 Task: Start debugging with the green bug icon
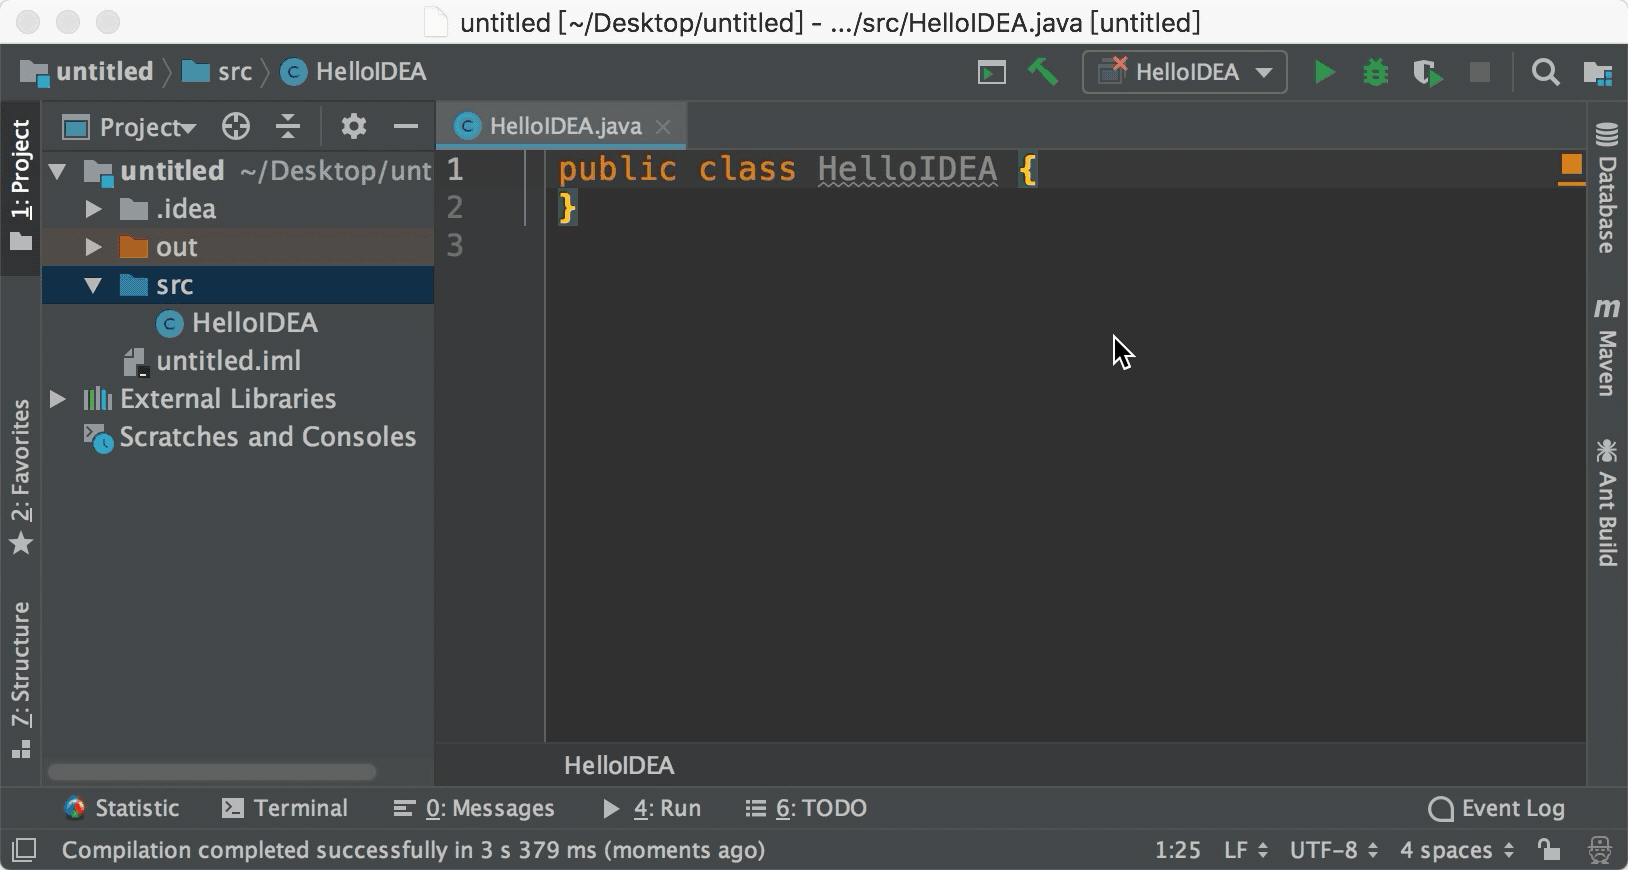point(1376,72)
